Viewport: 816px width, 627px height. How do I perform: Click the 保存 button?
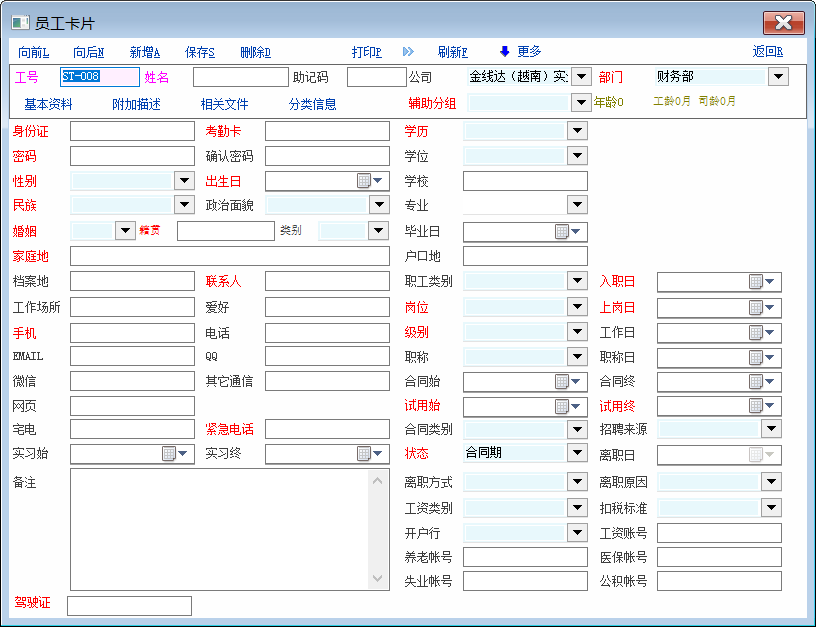[x=200, y=52]
